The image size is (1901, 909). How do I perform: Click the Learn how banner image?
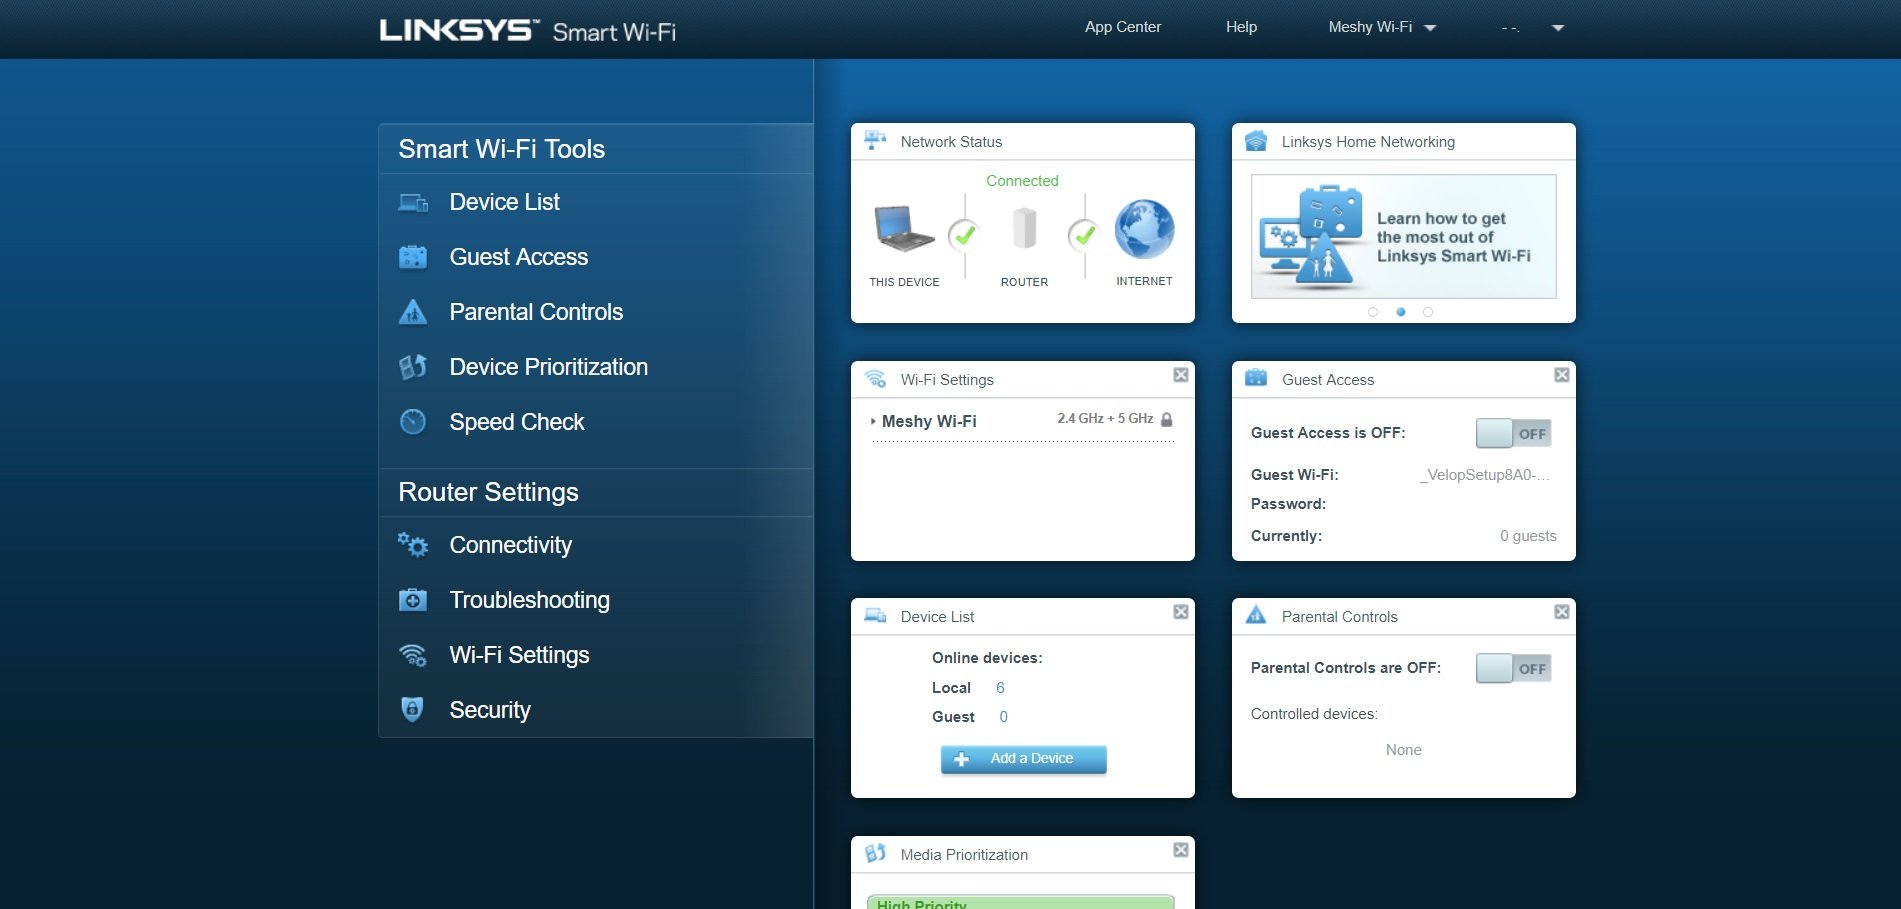[x=1403, y=236]
